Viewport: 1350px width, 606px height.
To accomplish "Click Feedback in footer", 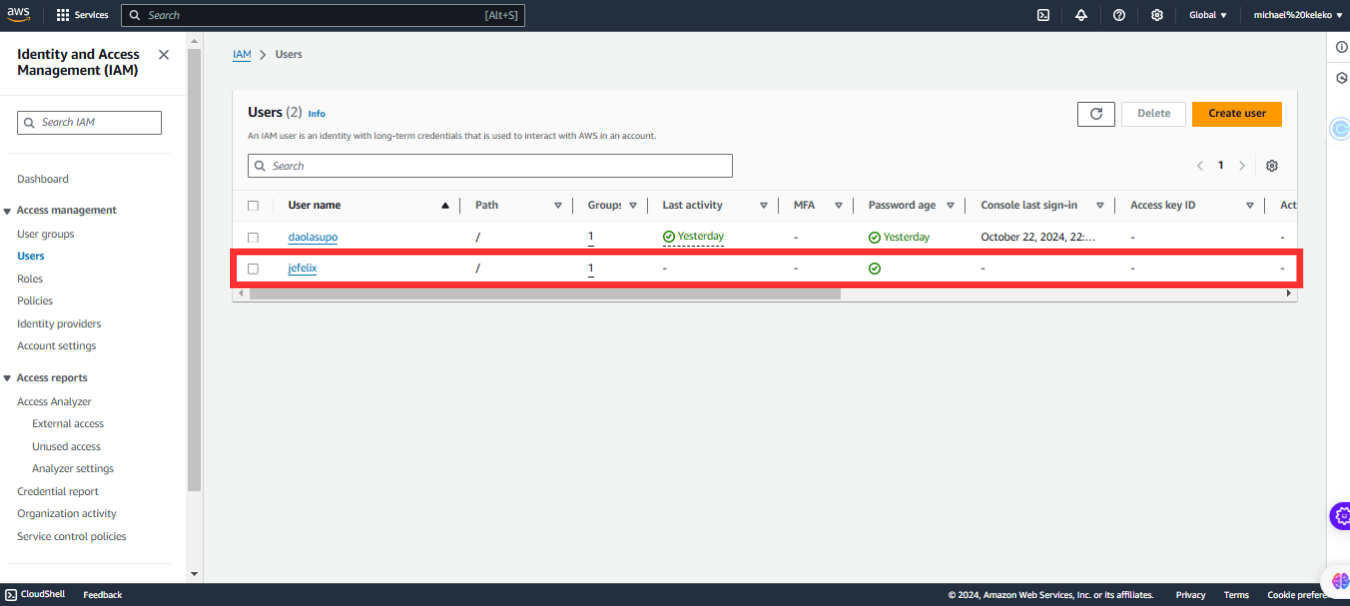I will [x=102, y=595].
